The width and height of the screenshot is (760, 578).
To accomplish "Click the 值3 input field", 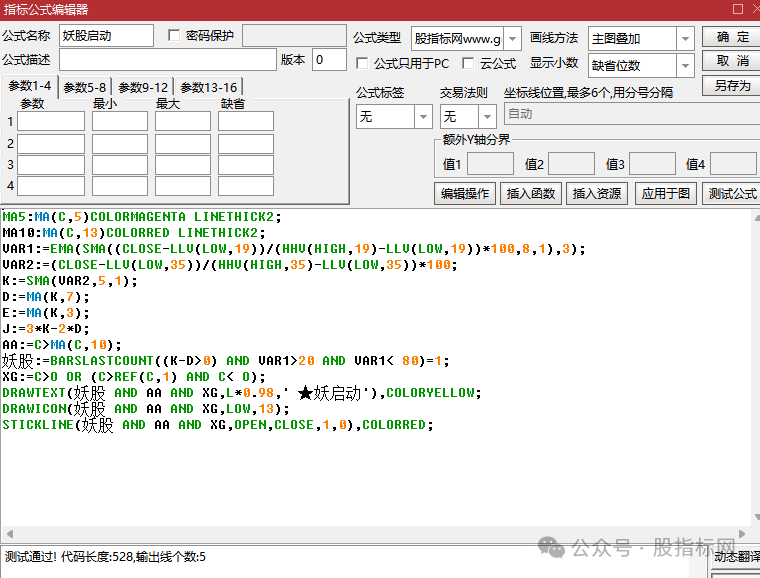I will pos(652,164).
